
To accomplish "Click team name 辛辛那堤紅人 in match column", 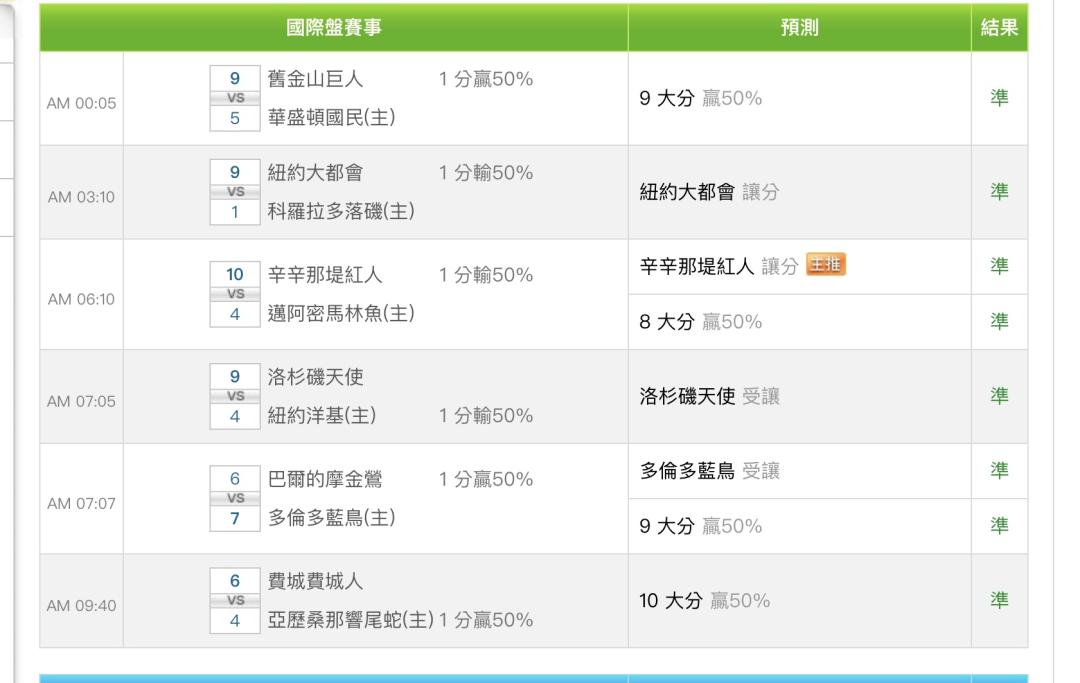I will click(325, 275).
